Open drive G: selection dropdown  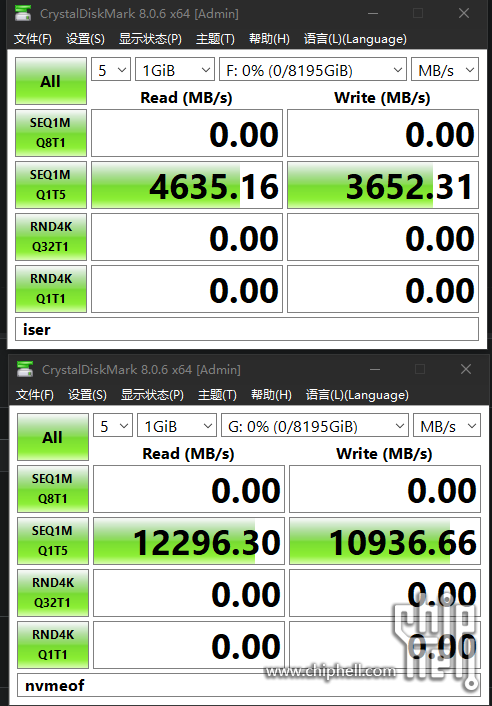pos(315,425)
